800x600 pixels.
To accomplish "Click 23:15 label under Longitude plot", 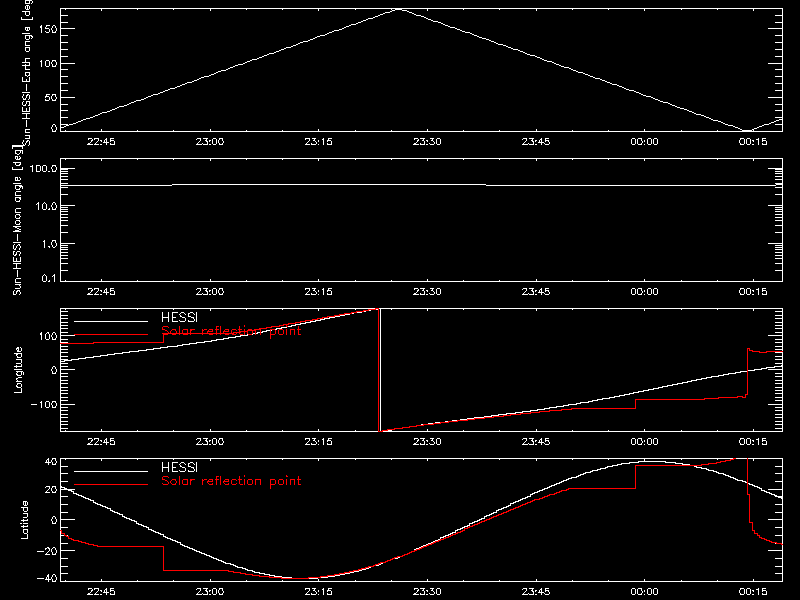I will click(x=318, y=441).
